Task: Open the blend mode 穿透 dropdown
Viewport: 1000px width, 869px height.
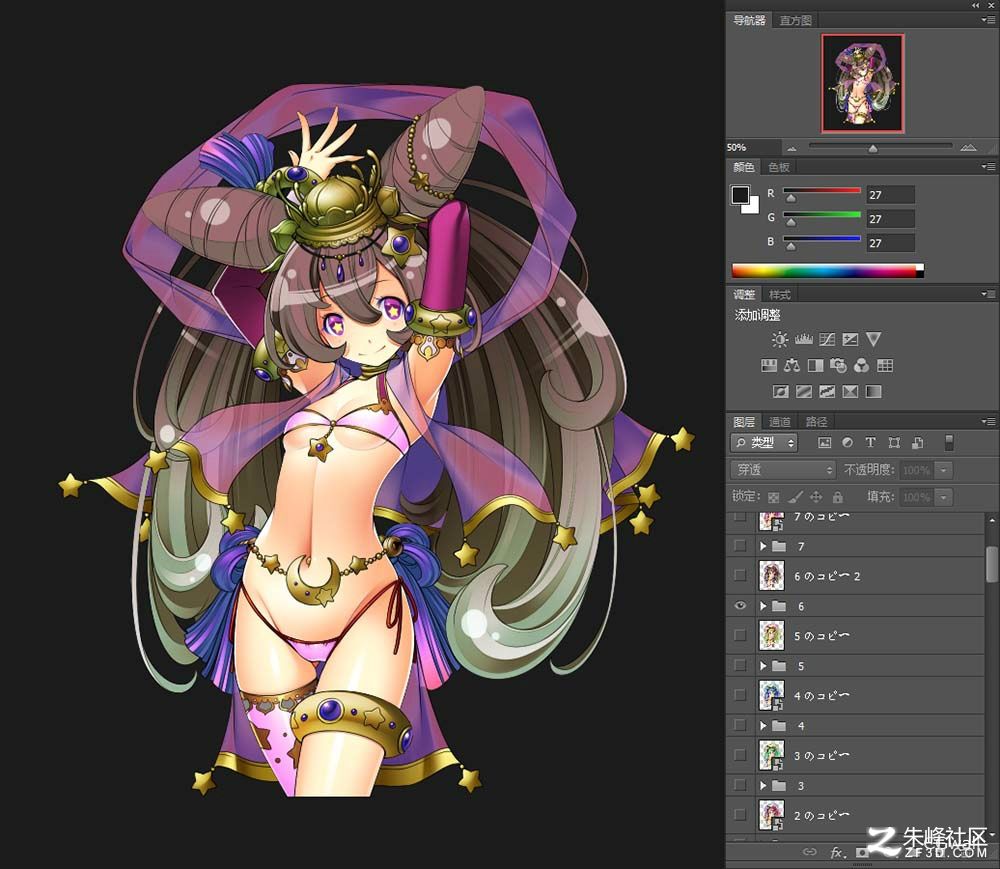Action: pyautogui.click(x=783, y=470)
